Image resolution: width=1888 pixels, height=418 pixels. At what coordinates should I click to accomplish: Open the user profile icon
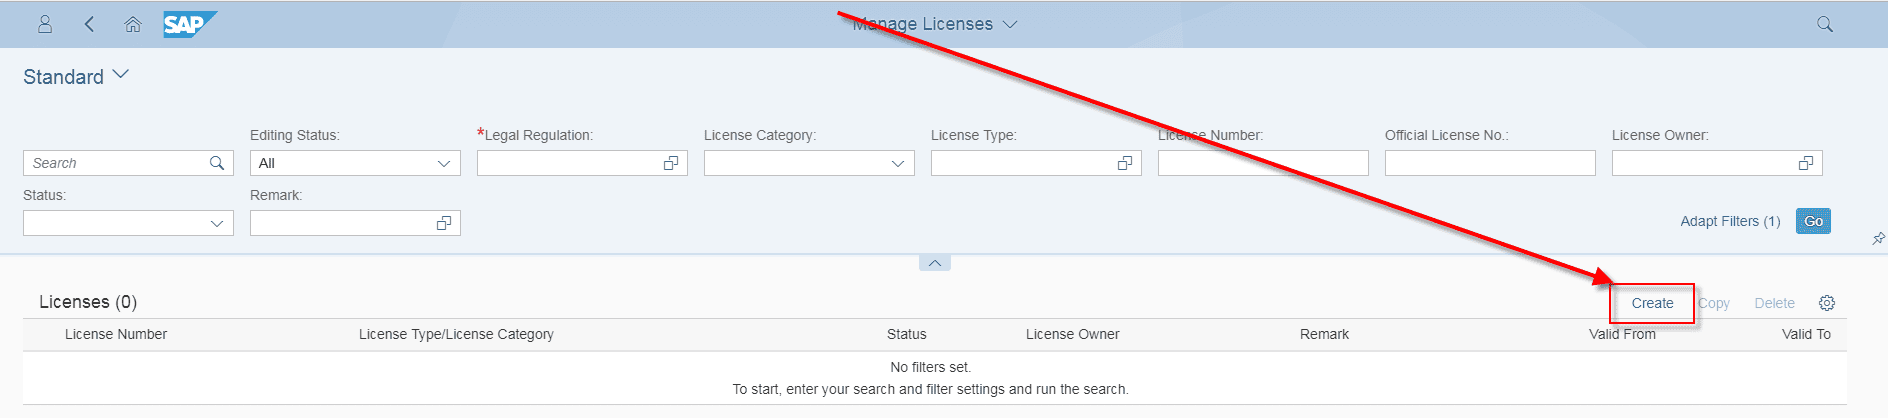(45, 24)
